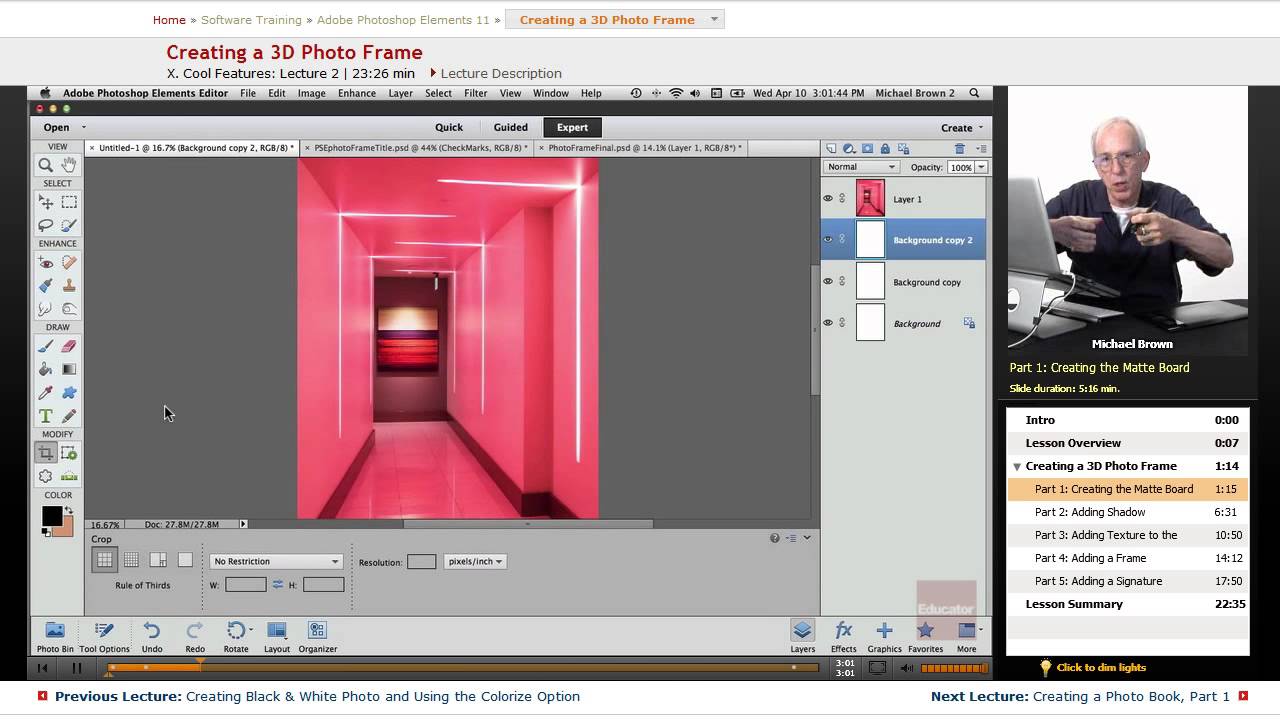Select the Rectangular Marquee tool

[x=69, y=202]
